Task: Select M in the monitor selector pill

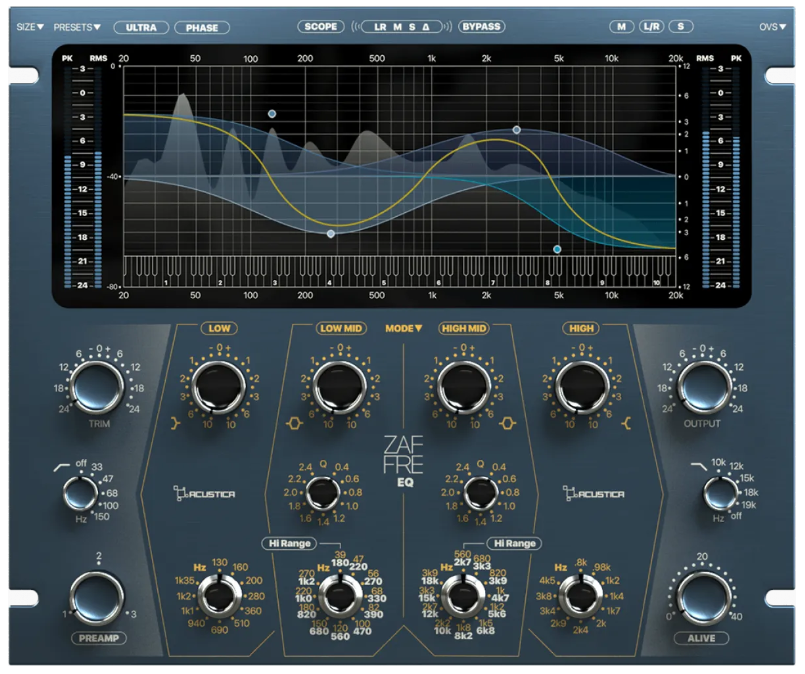Action: pyautogui.click(x=397, y=27)
